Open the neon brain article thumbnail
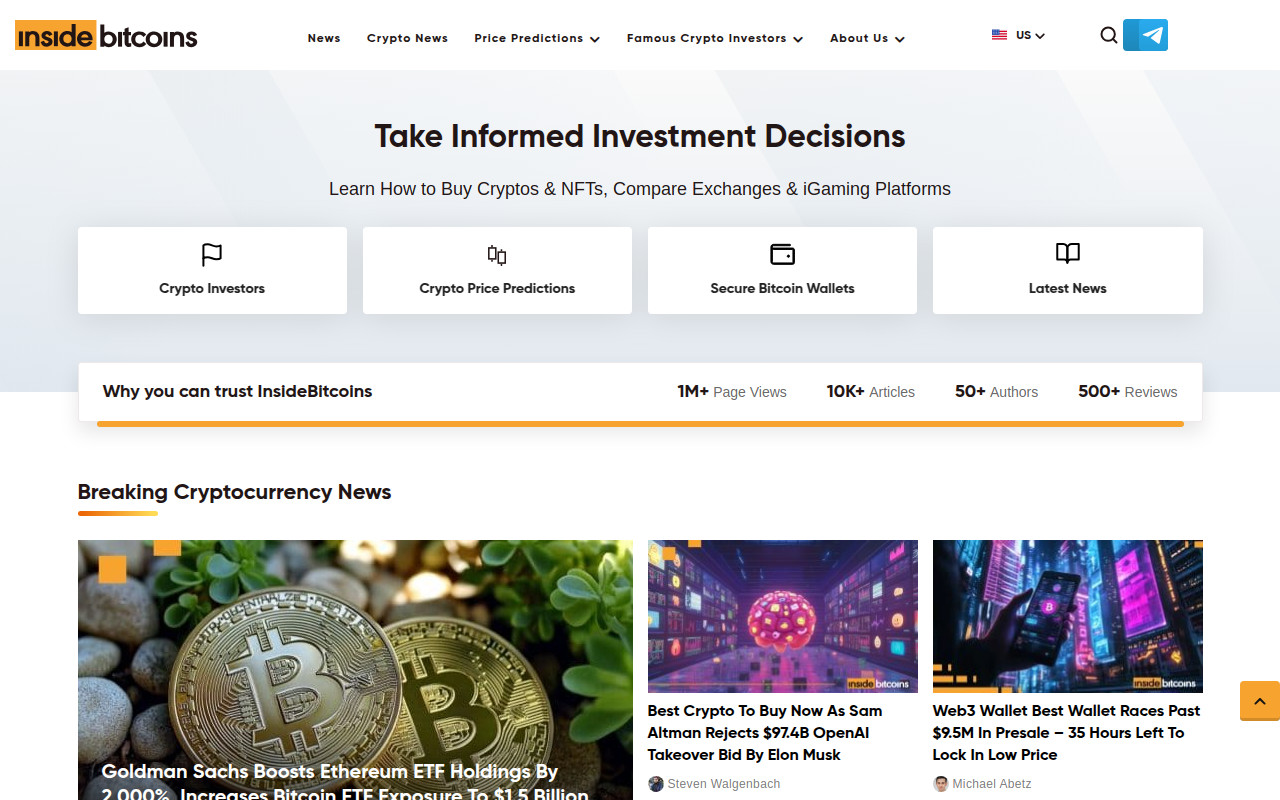This screenshot has width=1280, height=800. [782, 616]
